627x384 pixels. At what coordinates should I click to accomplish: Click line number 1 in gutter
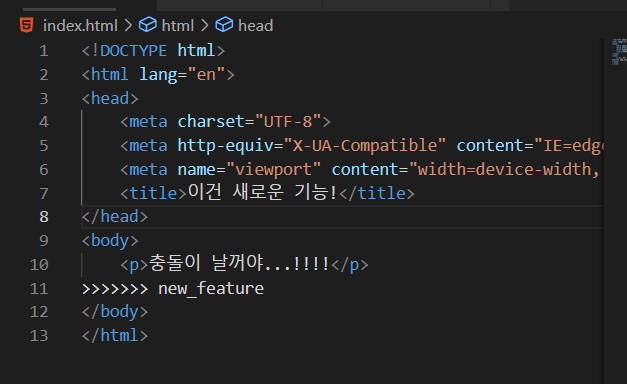[44, 51]
